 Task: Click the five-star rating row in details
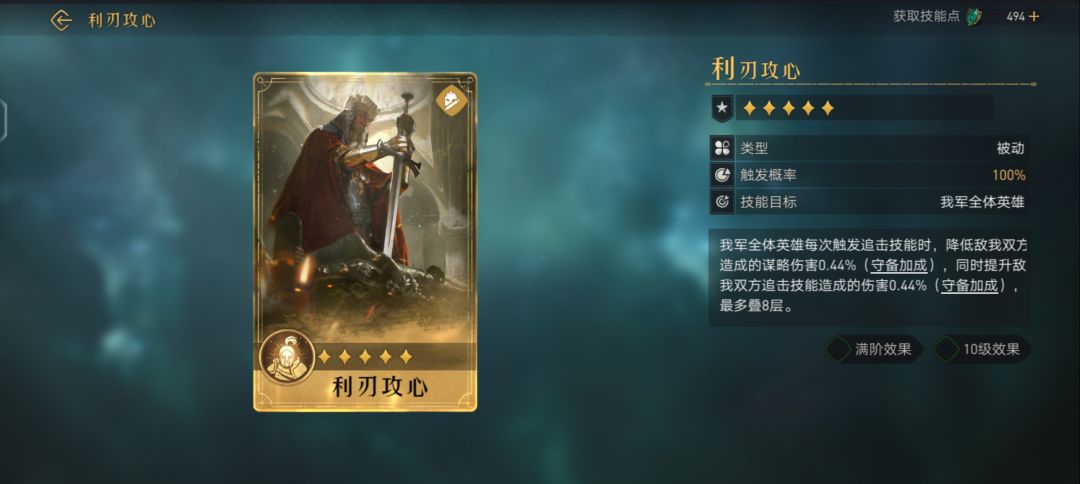(x=789, y=108)
